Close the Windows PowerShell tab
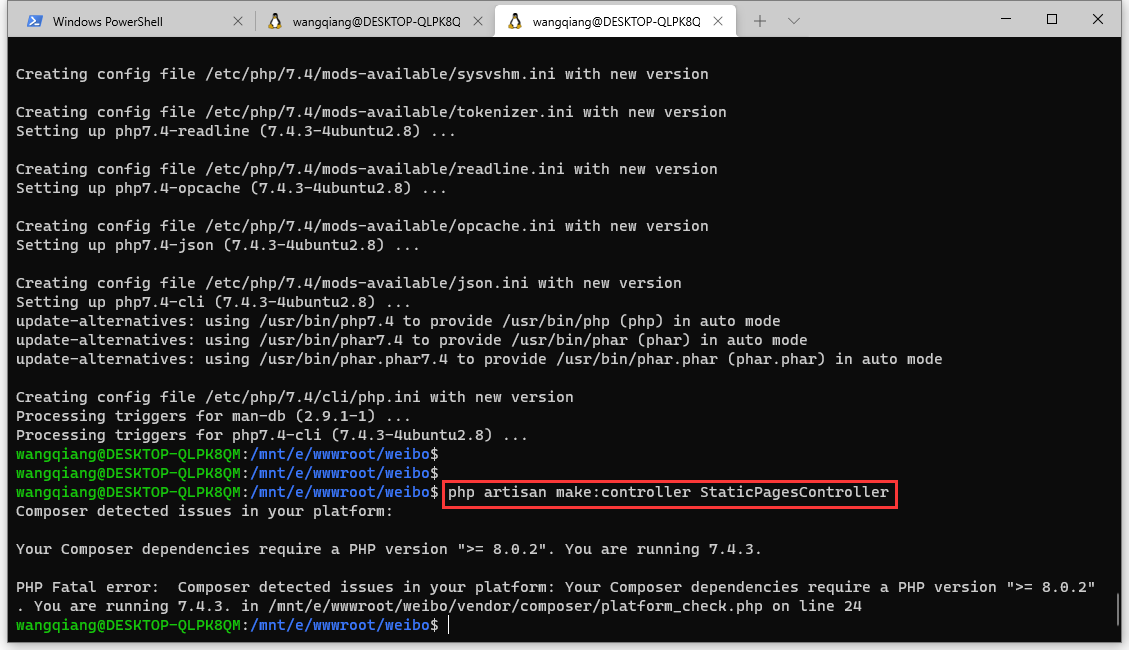 pyautogui.click(x=237, y=21)
